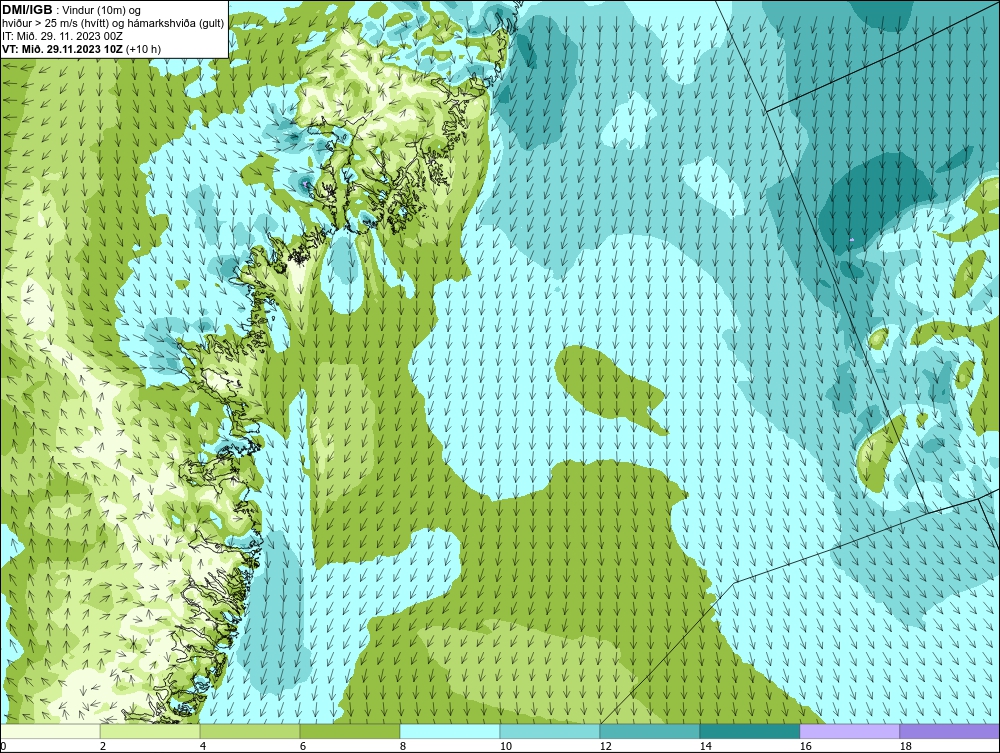This screenshot has width=1000, height=753.
Task: Click the legend swatch above 18 m/s
Action: coord(950,731)
